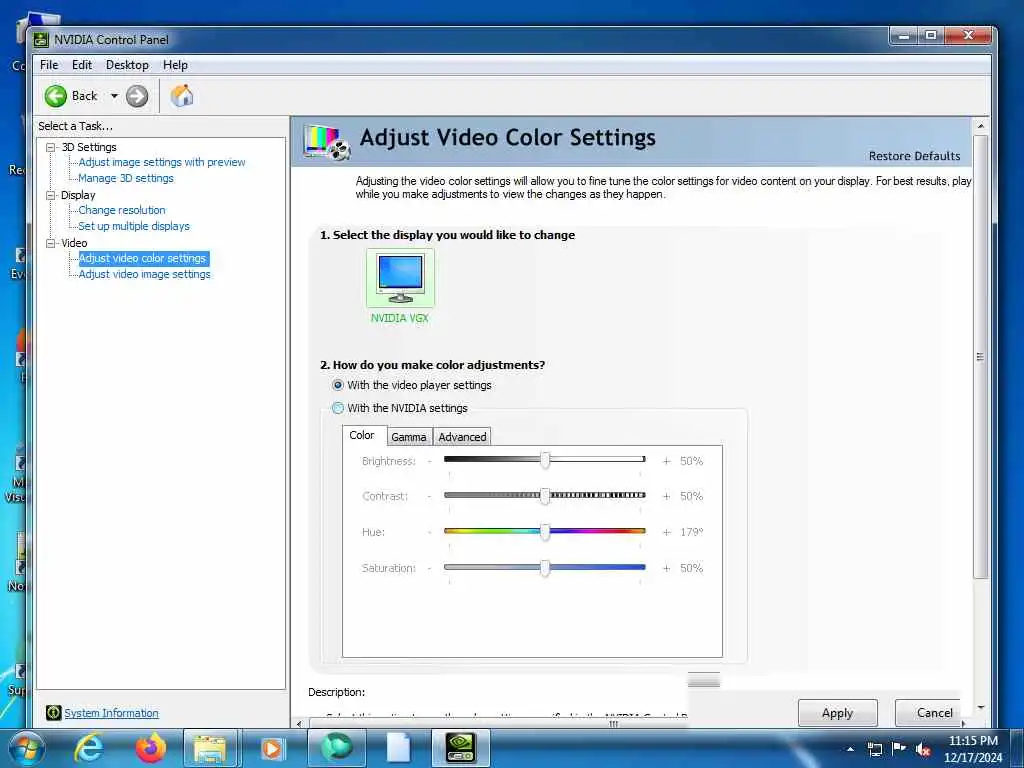
Task: Click the taskbar clock showing 11:15 PM
Action: coord(973,749)
